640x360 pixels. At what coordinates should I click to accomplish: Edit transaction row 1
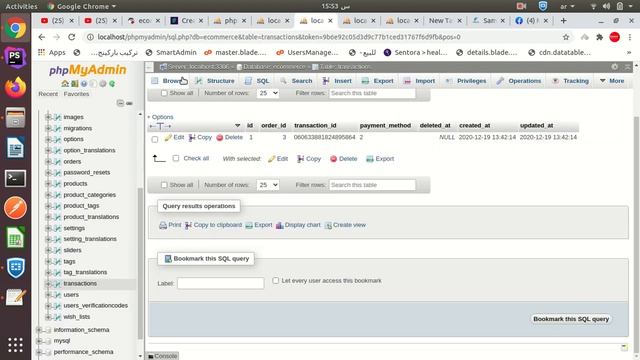174,138
